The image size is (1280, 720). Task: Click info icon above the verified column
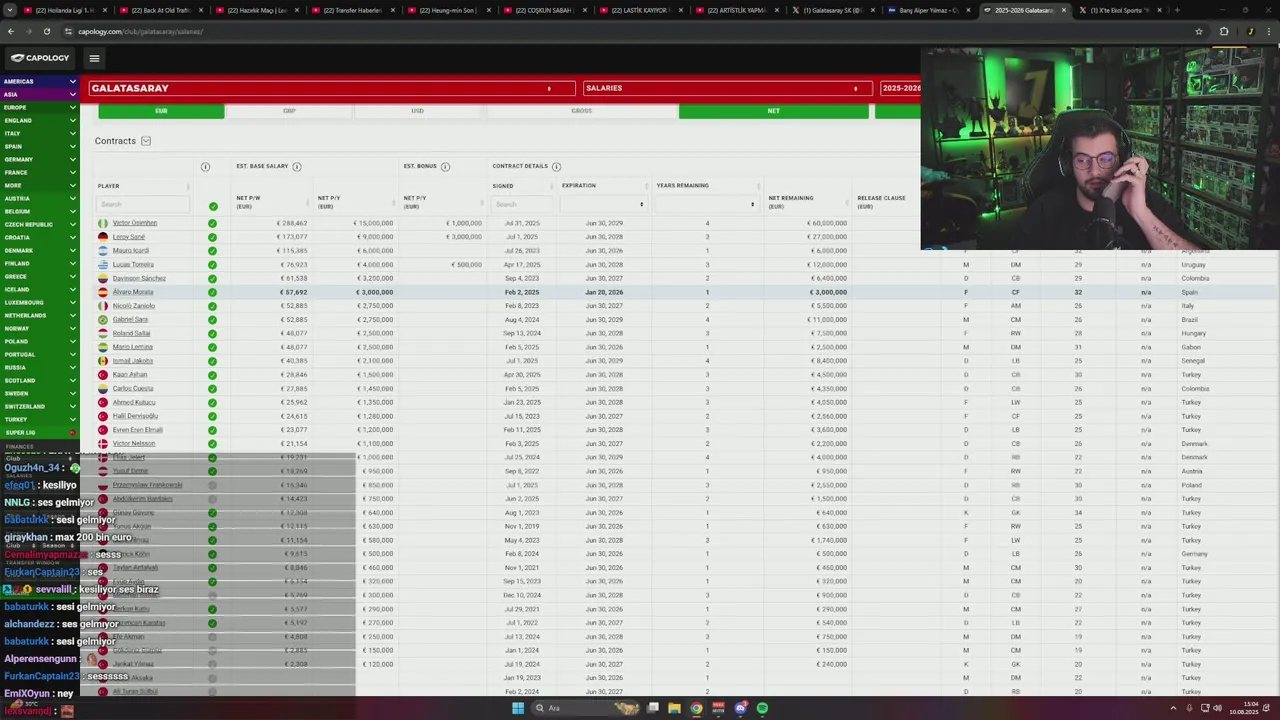[x=205, y=166]
